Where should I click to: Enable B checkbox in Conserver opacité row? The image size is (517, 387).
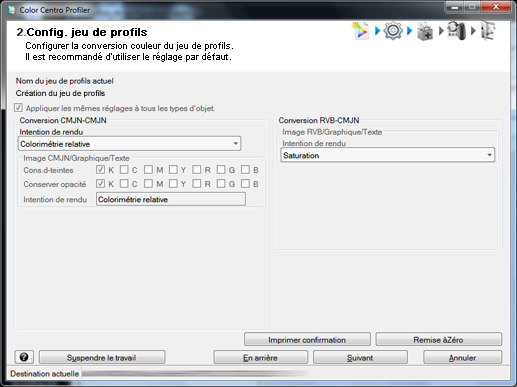click(245, 184)
